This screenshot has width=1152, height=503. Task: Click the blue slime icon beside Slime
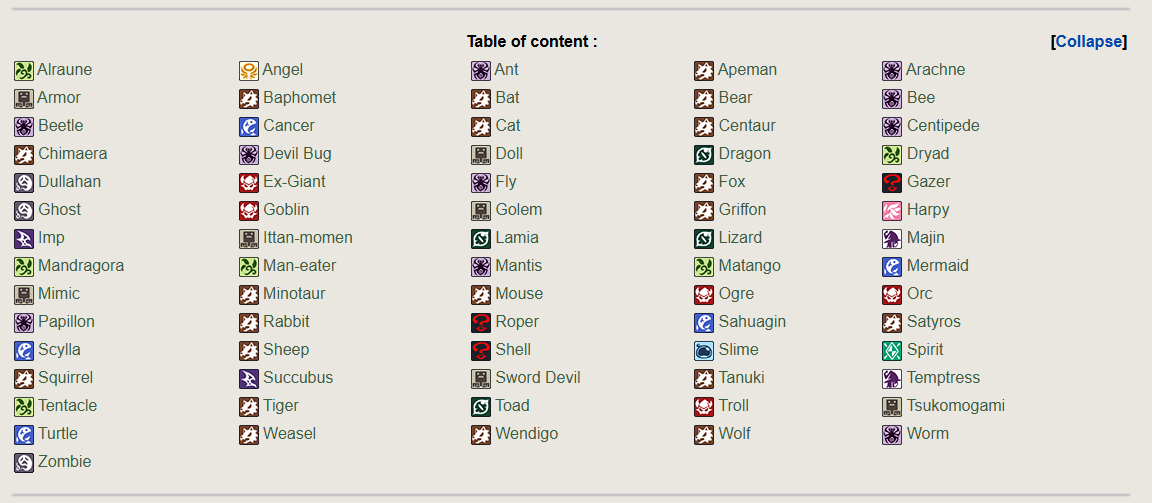point(704,350)
